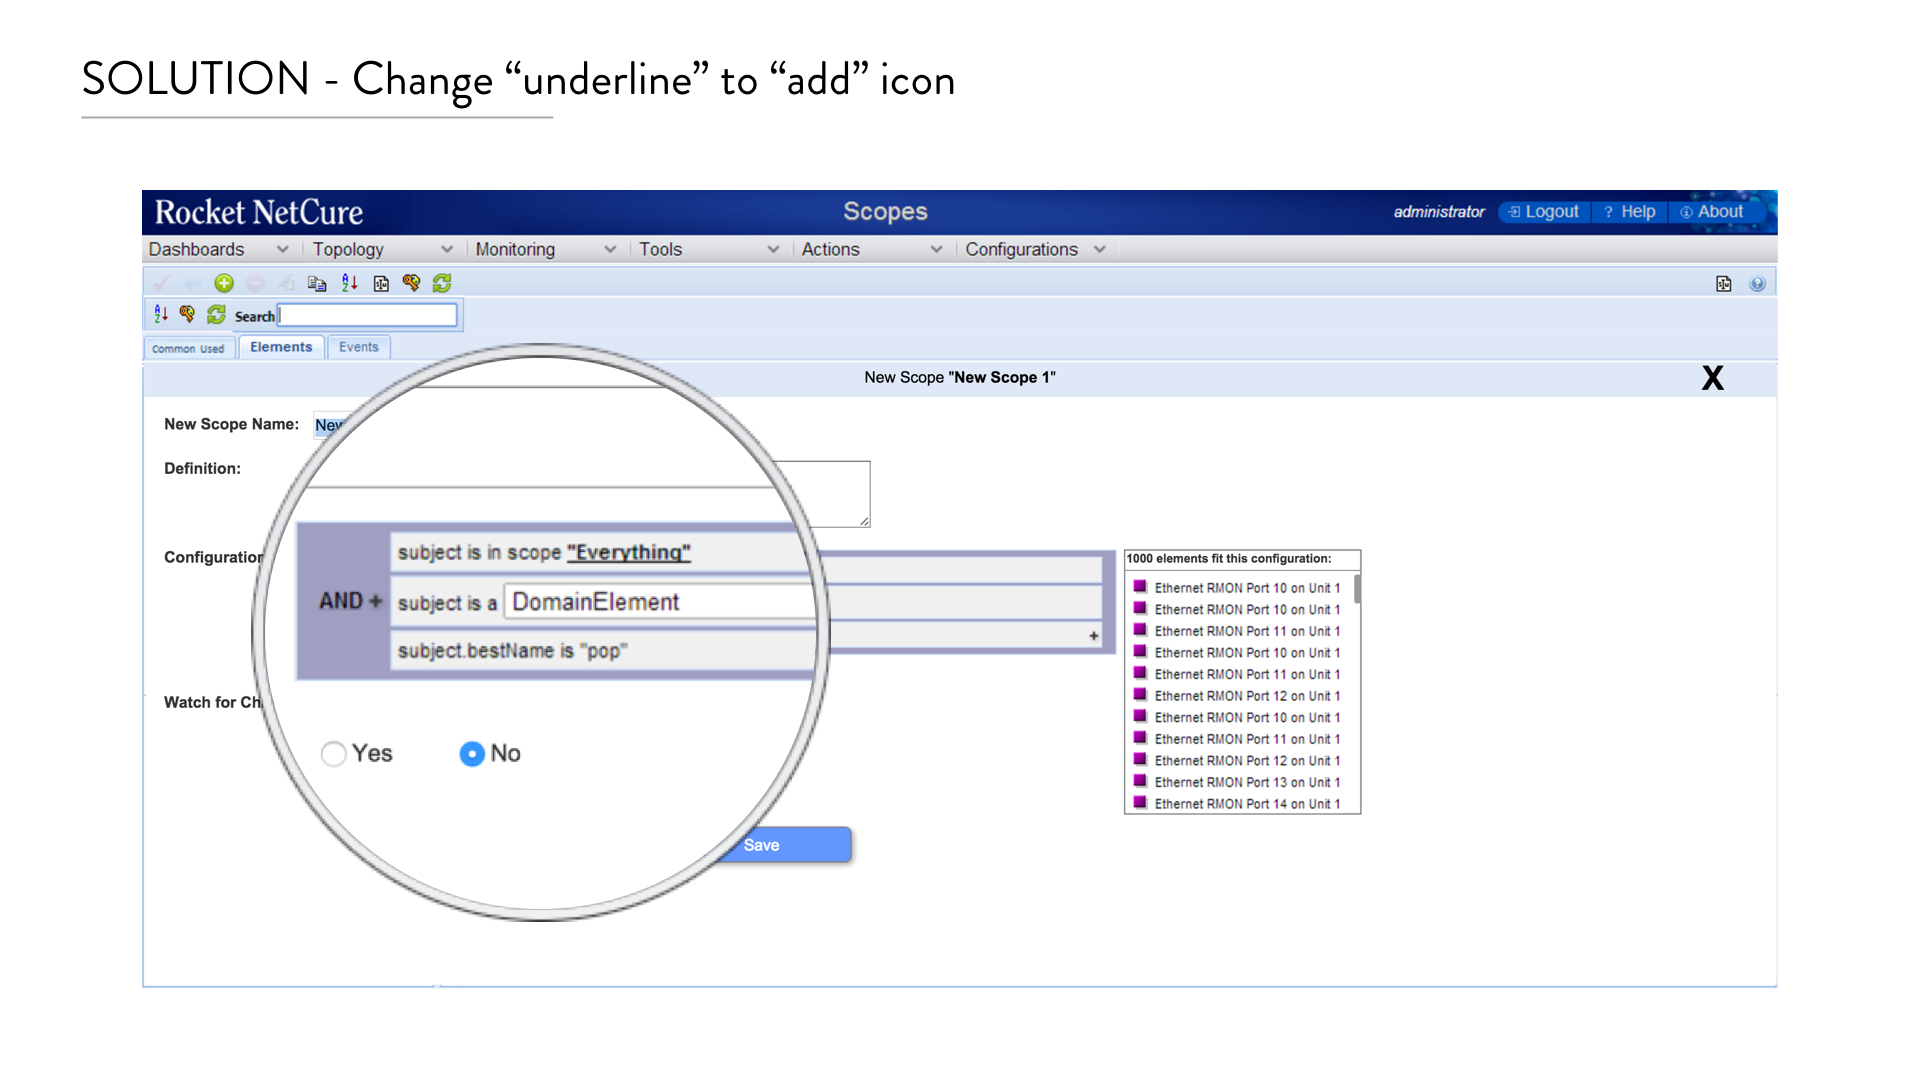Click the Save button
The image size is (1920, 1080).
point(785,845)
